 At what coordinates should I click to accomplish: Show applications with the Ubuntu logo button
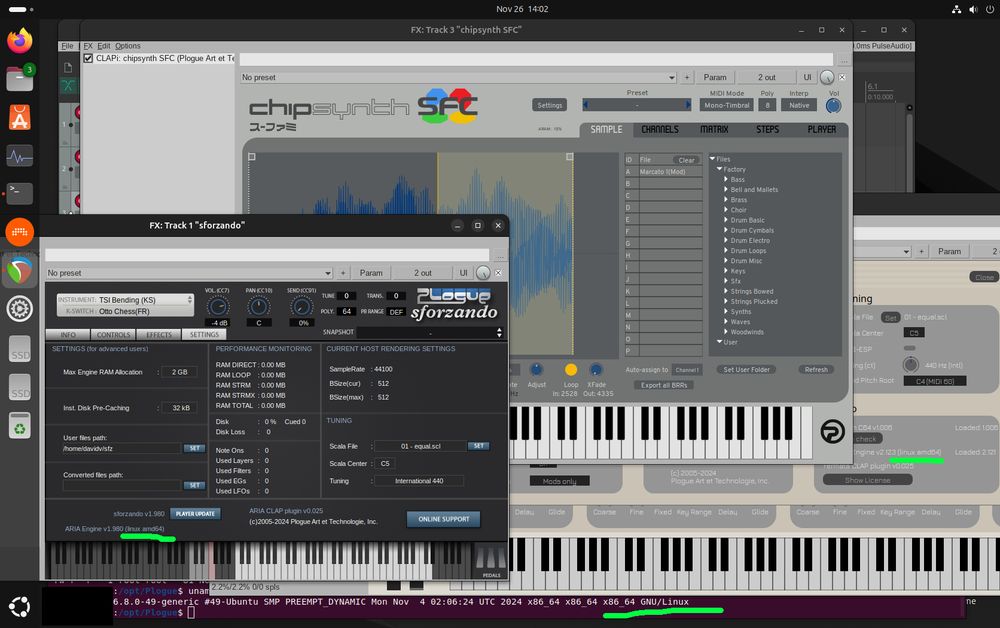point(20,606)
